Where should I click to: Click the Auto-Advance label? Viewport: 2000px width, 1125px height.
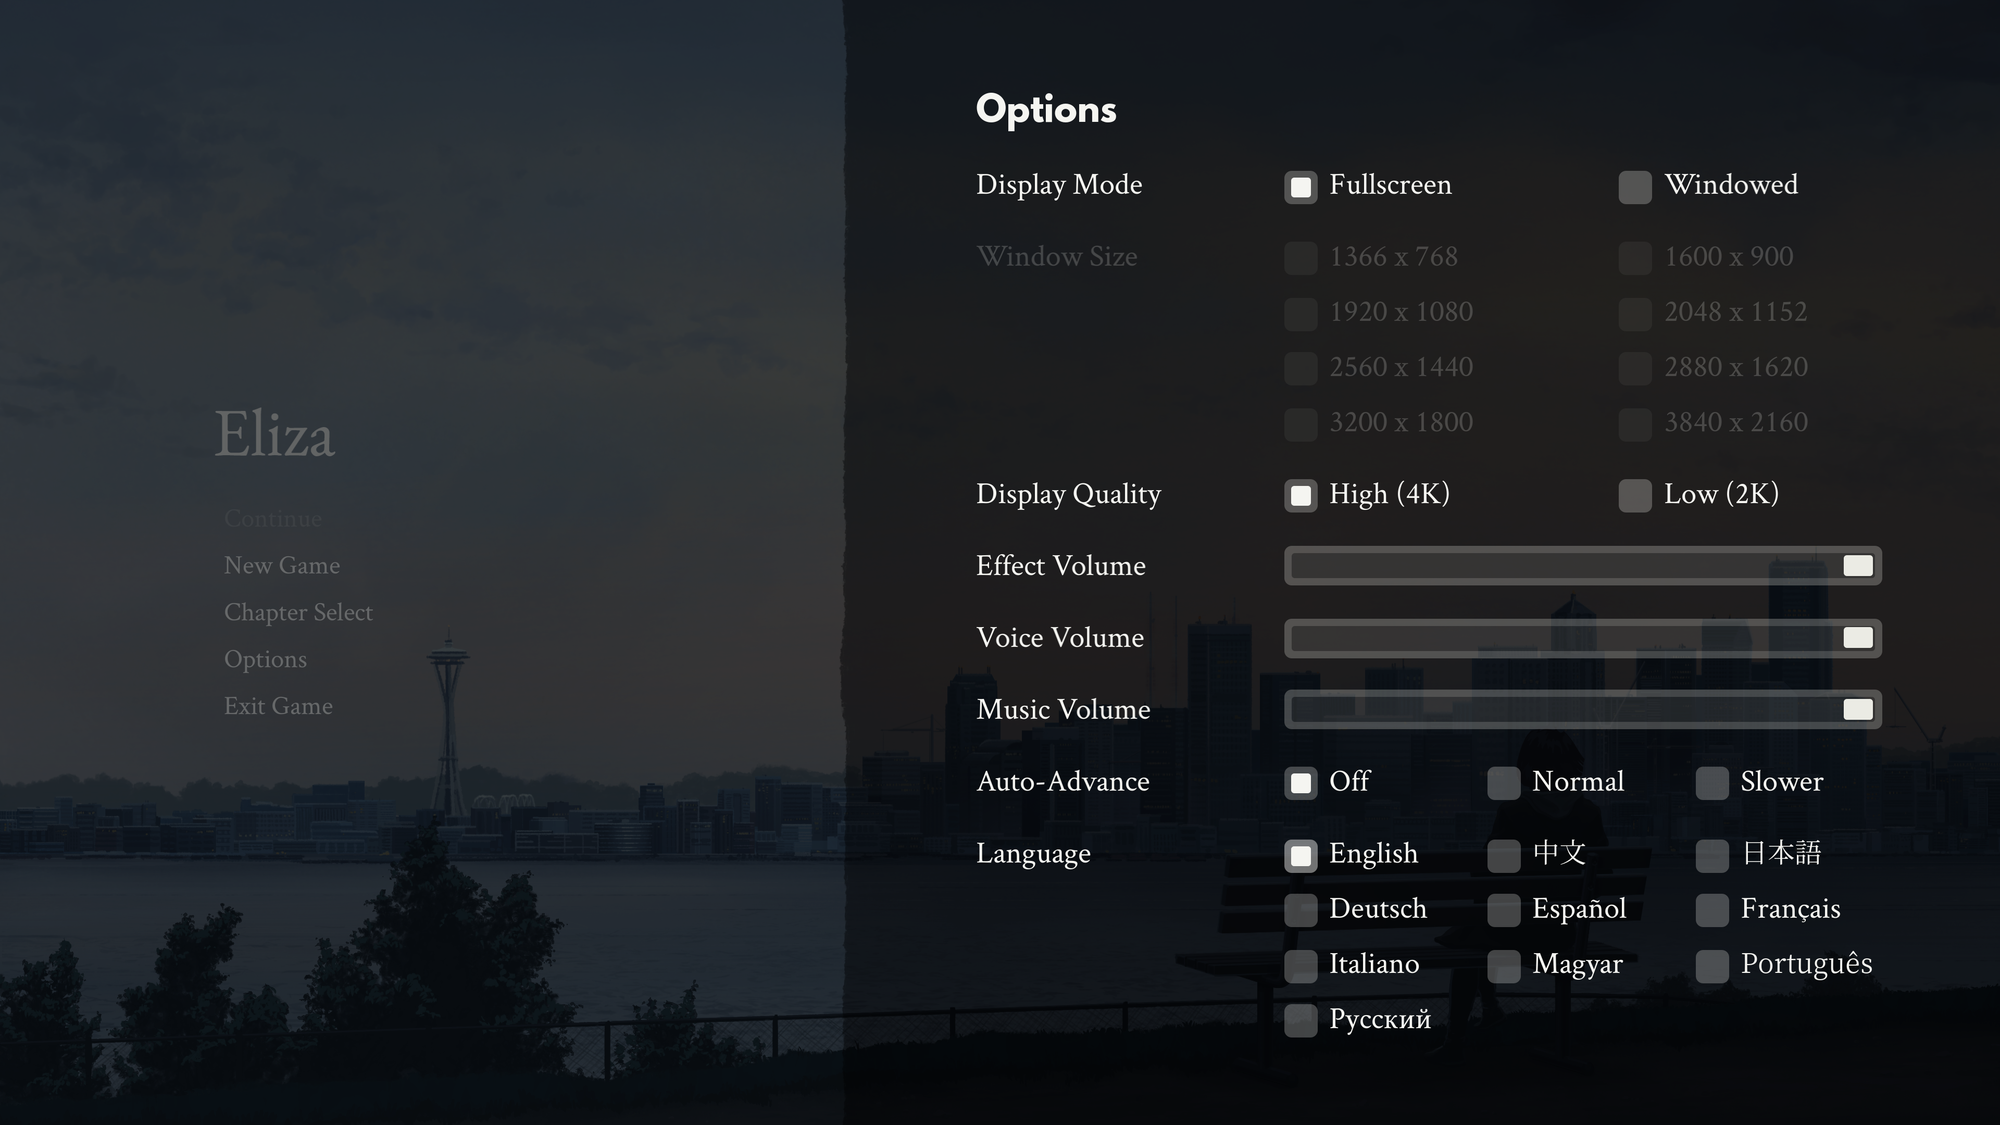point(1063,782)
